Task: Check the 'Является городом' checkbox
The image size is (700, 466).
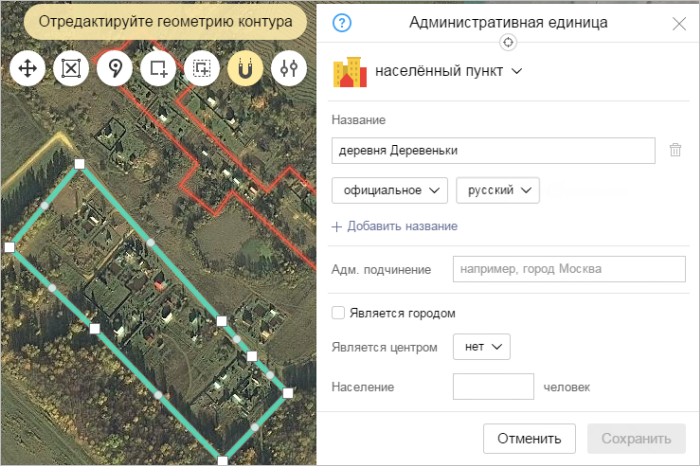Action: click(338, 313)
